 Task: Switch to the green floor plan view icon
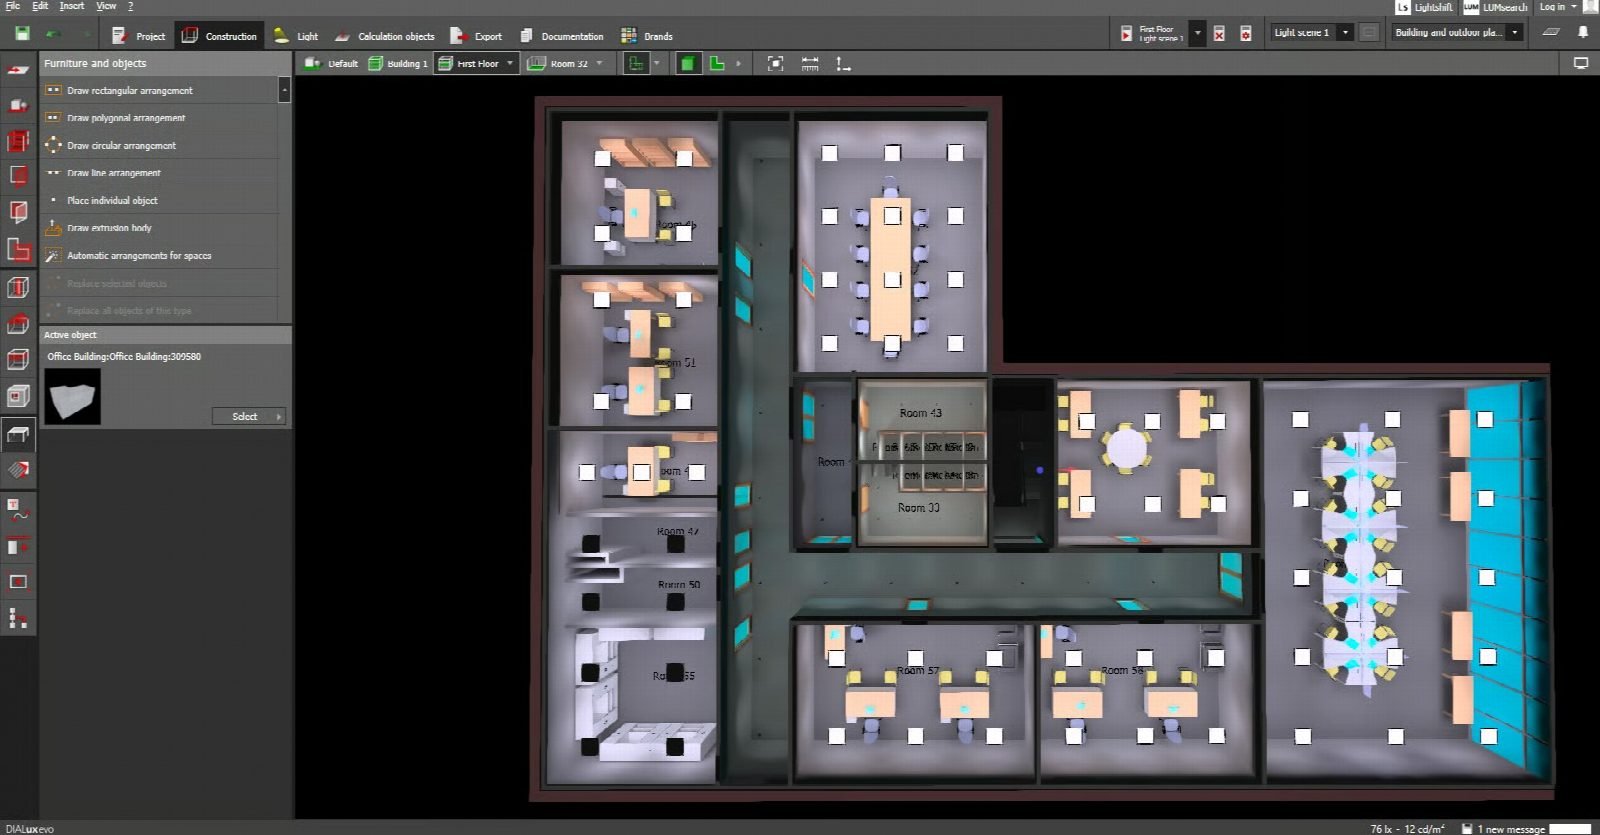tap(717, 63)
